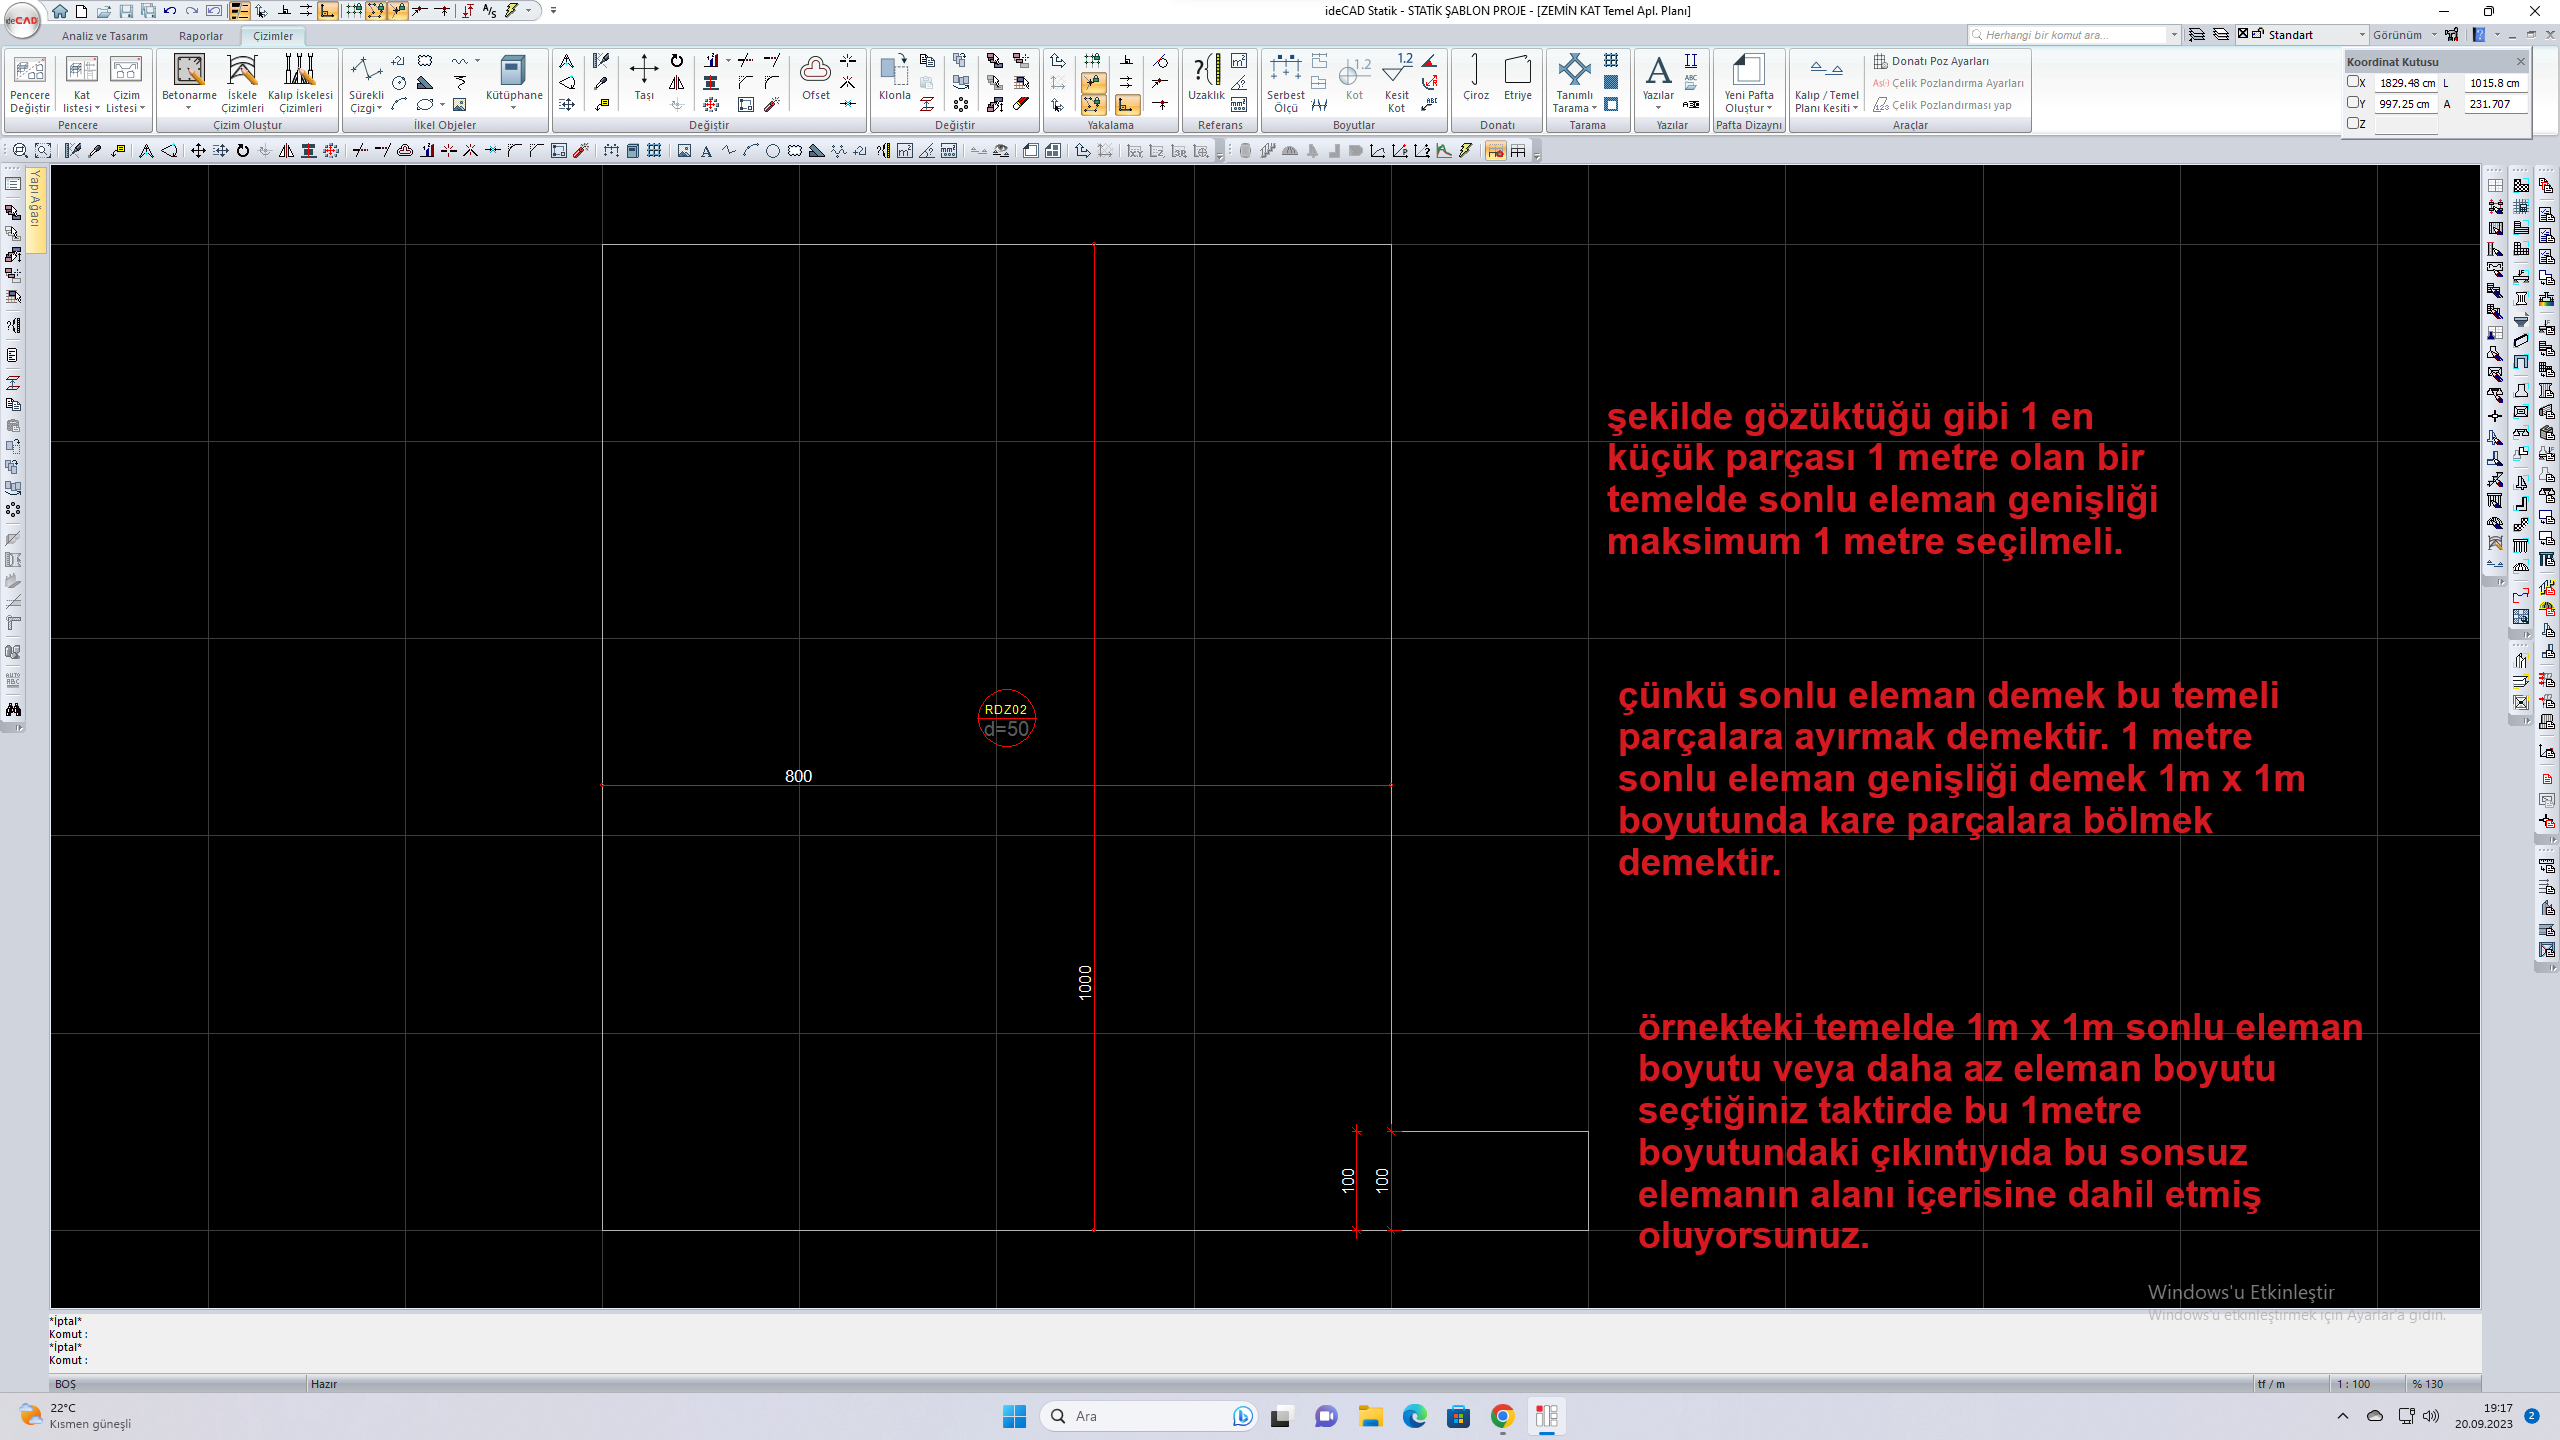Click the binoculars icon in left sidebar
The width and height of the screenshot is (2560, 1440).
coord(13,709)
